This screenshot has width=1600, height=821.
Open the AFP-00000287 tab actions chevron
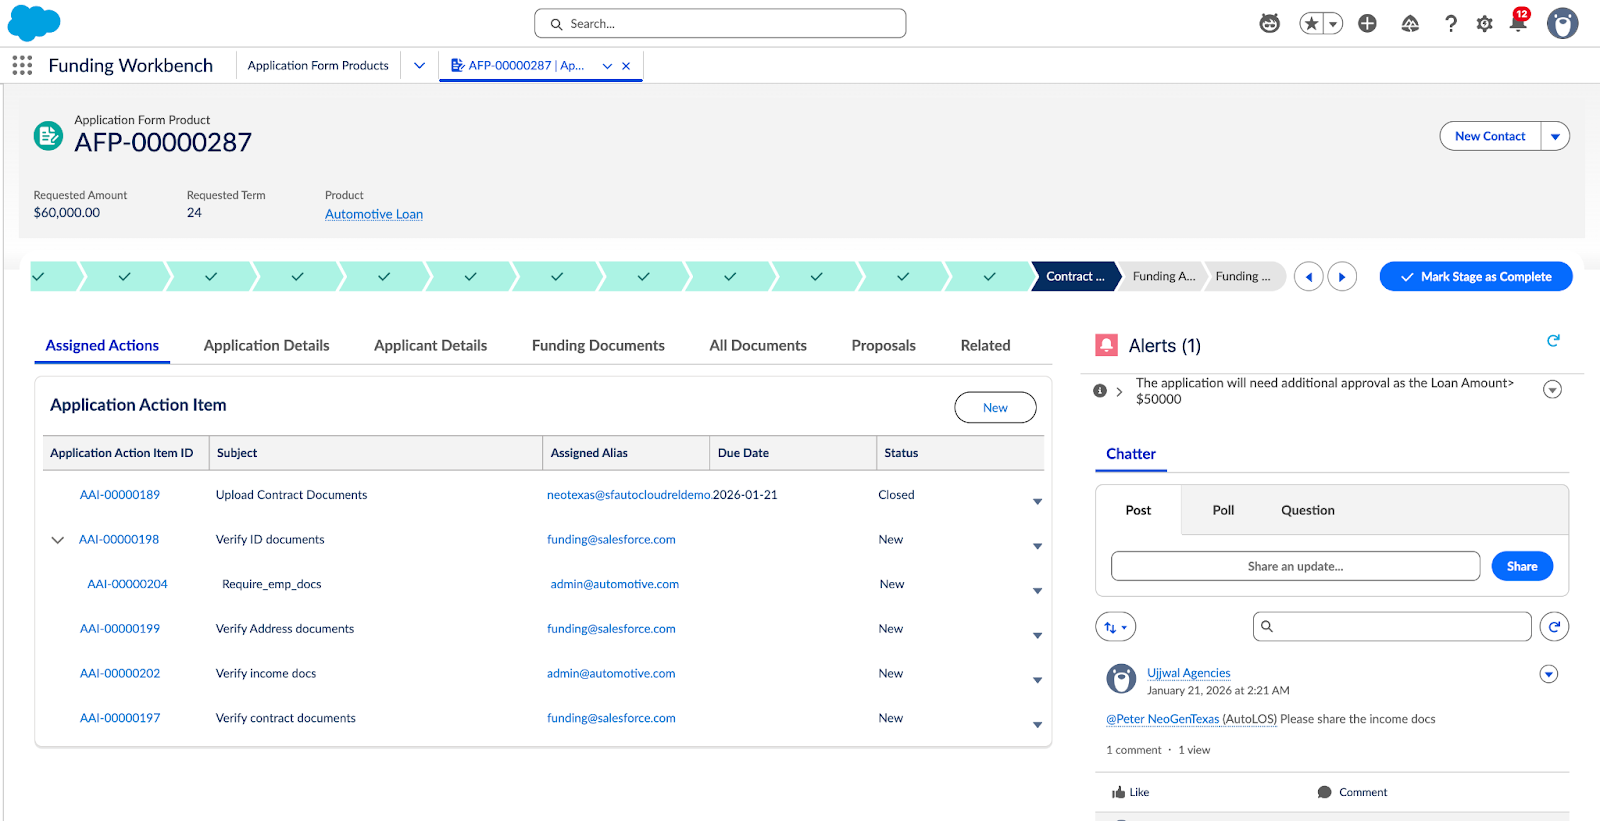pos(607,66)
